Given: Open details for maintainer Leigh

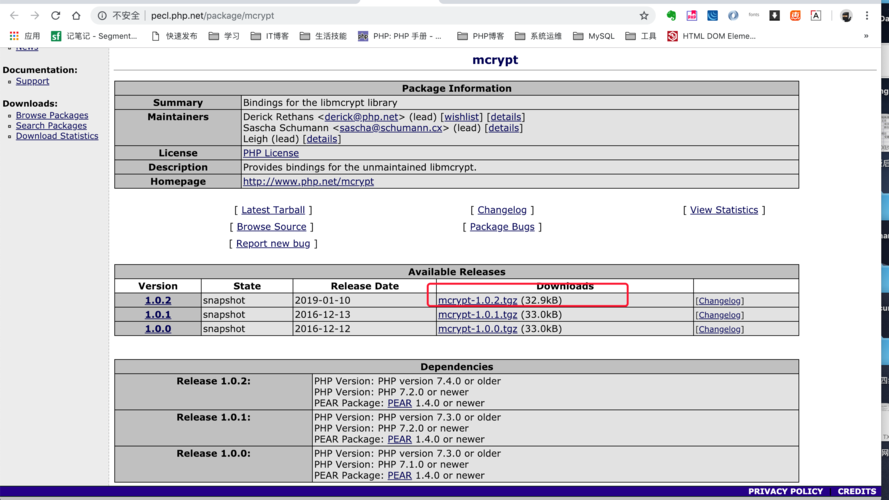Looking at the screenshot, I should point(321,139).
